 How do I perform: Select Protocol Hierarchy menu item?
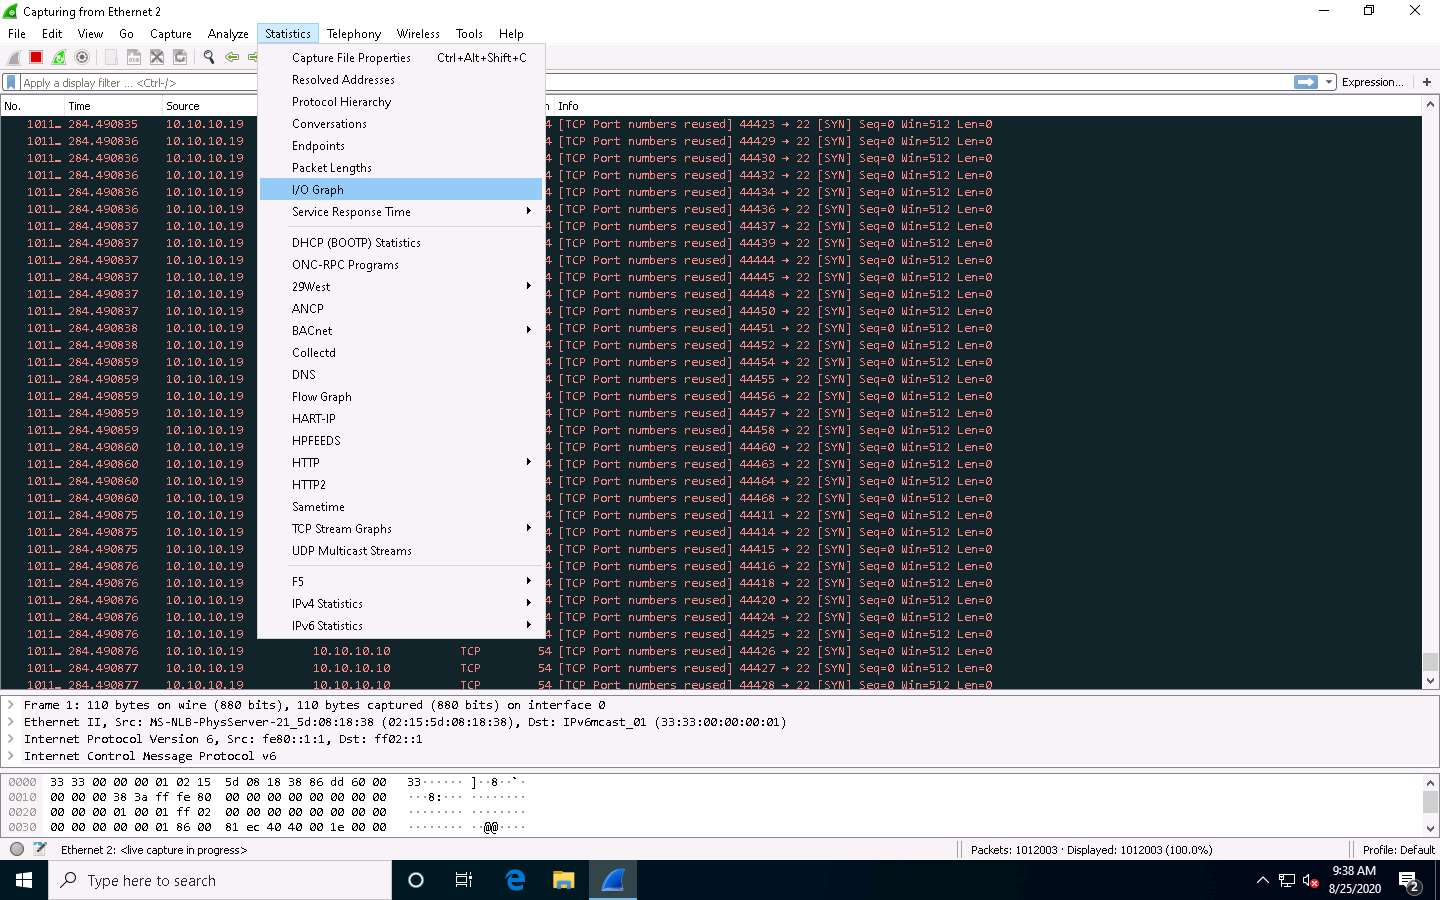(401, 101)
